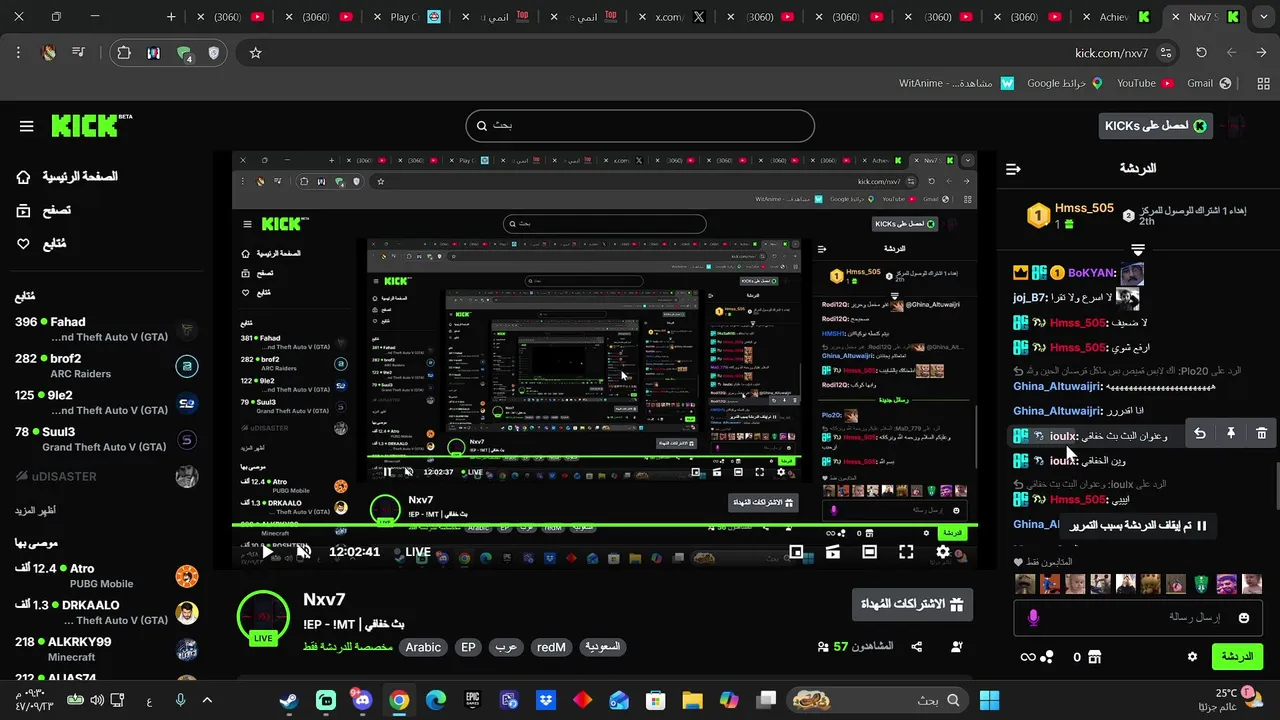The width and height of the screenshot is (1280, 720).
Task: Select the Arabic tag
Action: point(423,647)
